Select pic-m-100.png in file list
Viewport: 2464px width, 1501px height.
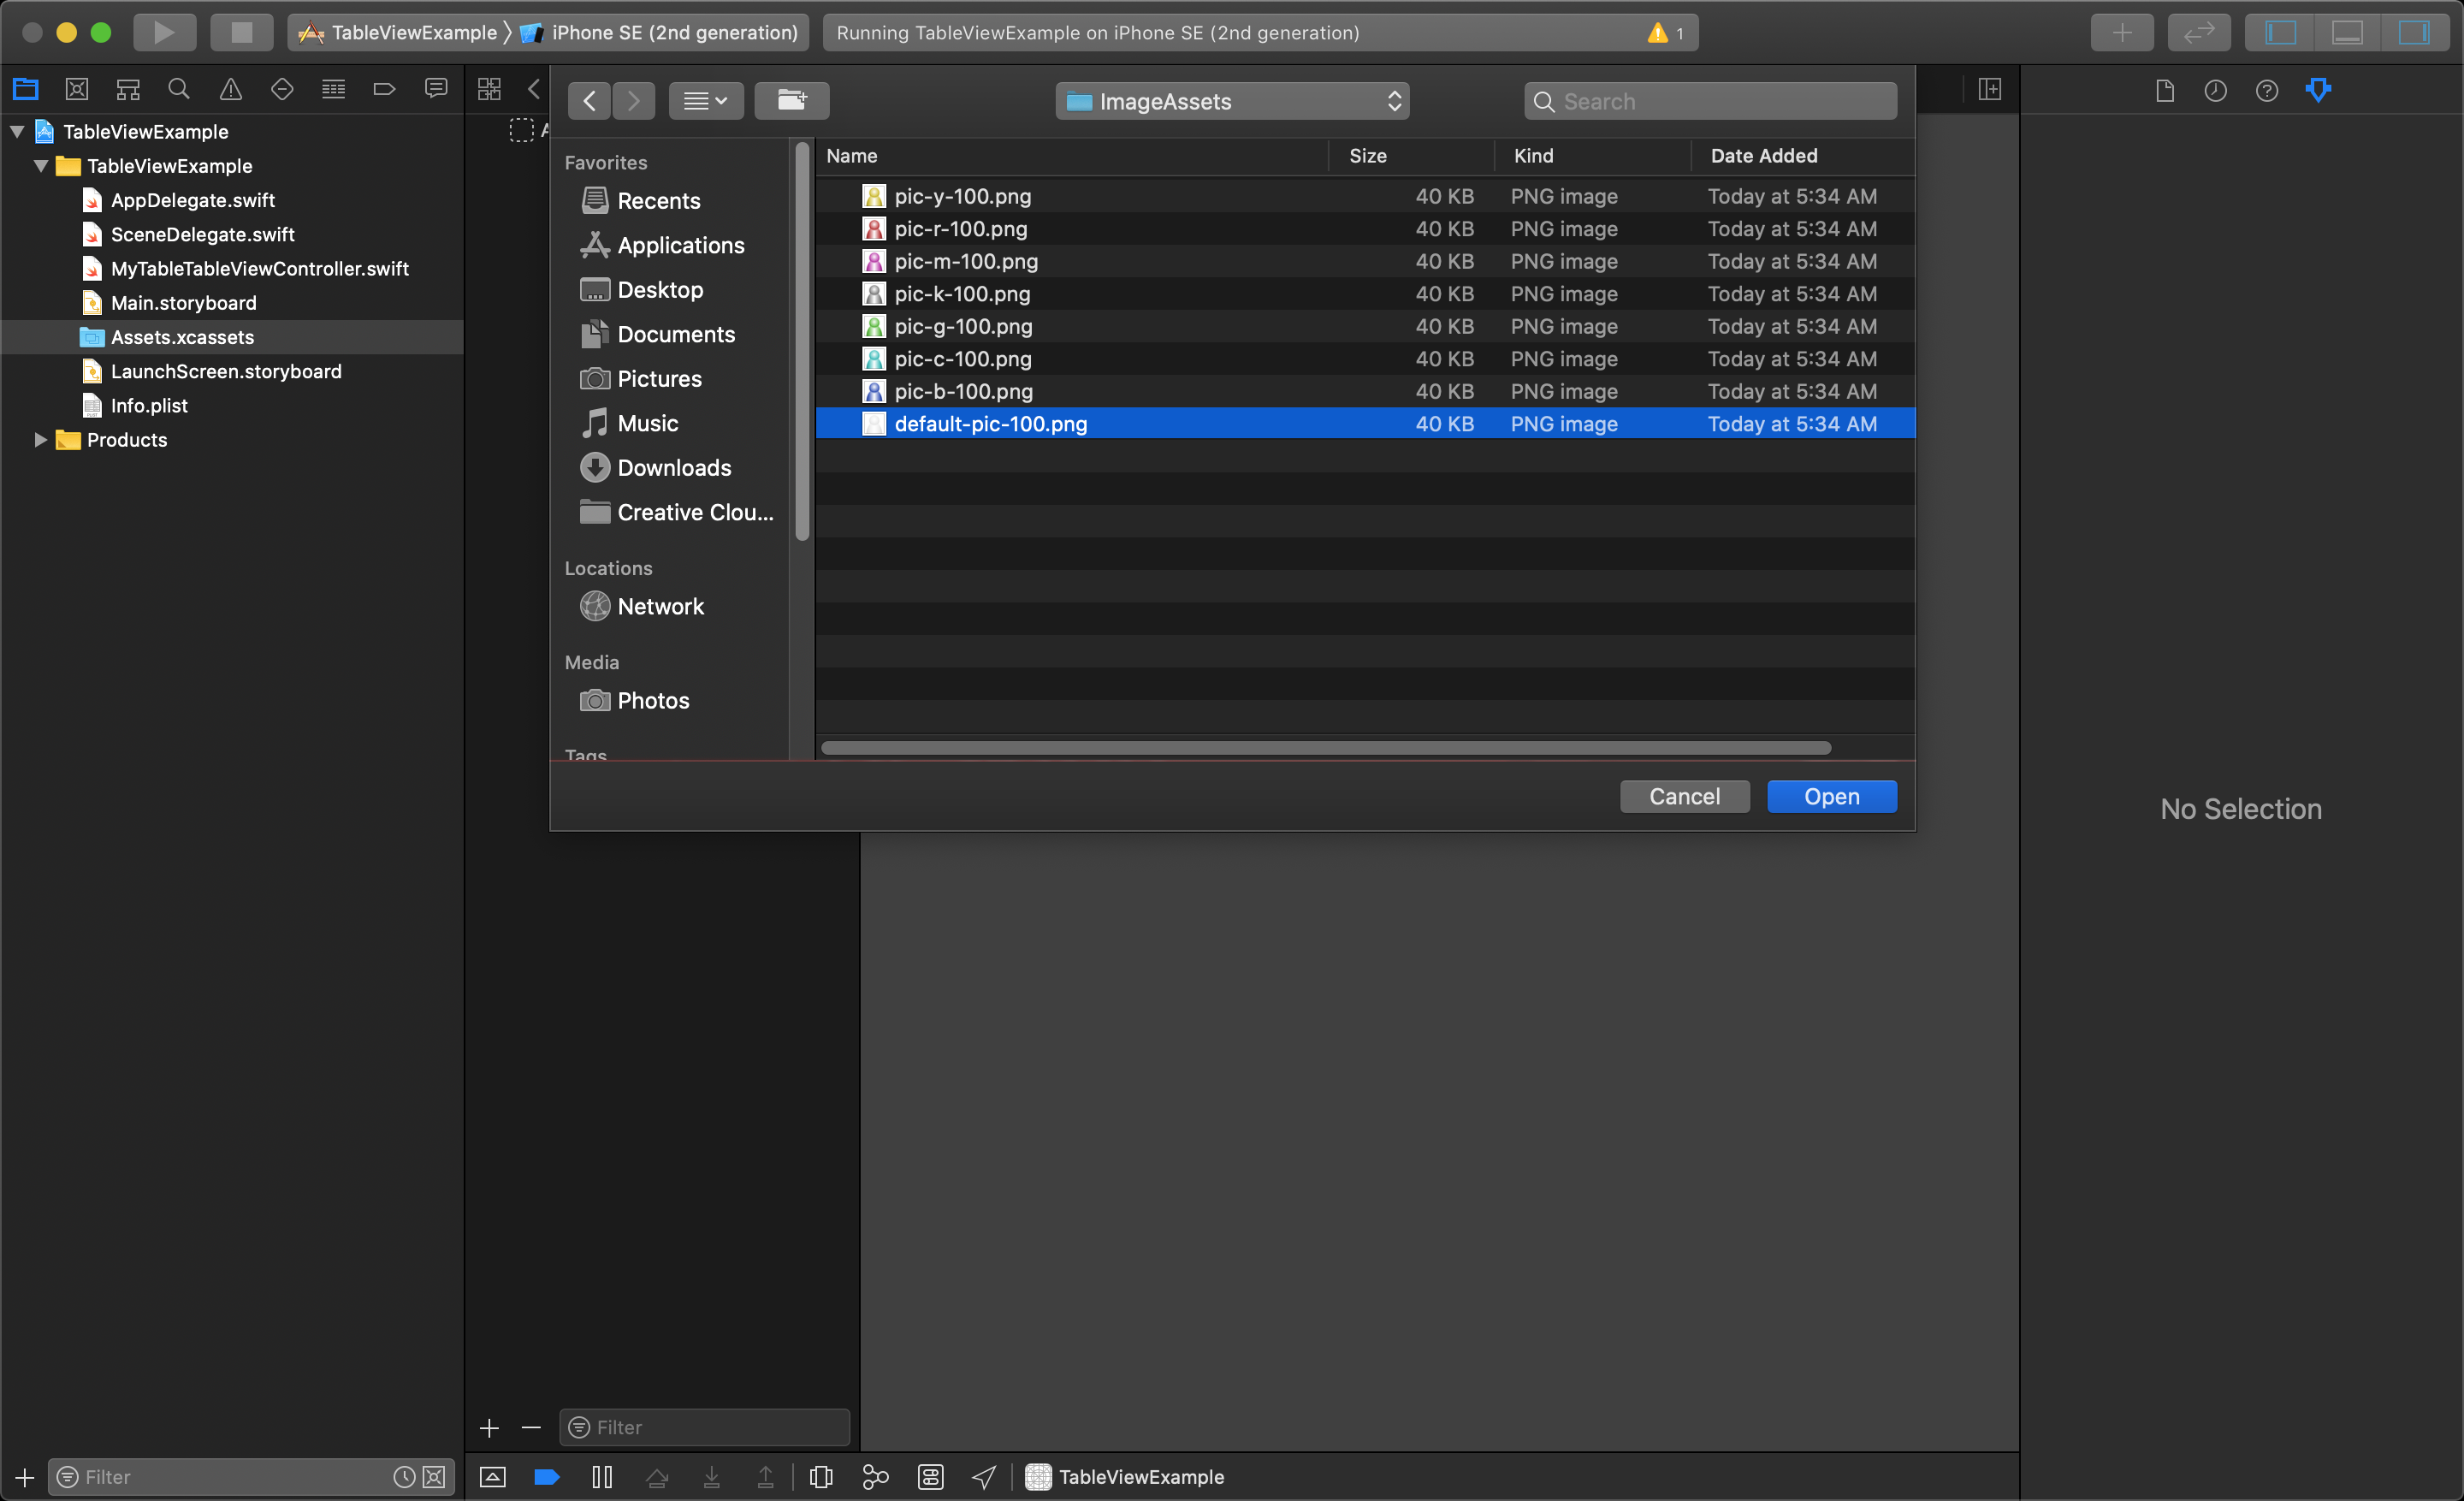click(1365, 261)
